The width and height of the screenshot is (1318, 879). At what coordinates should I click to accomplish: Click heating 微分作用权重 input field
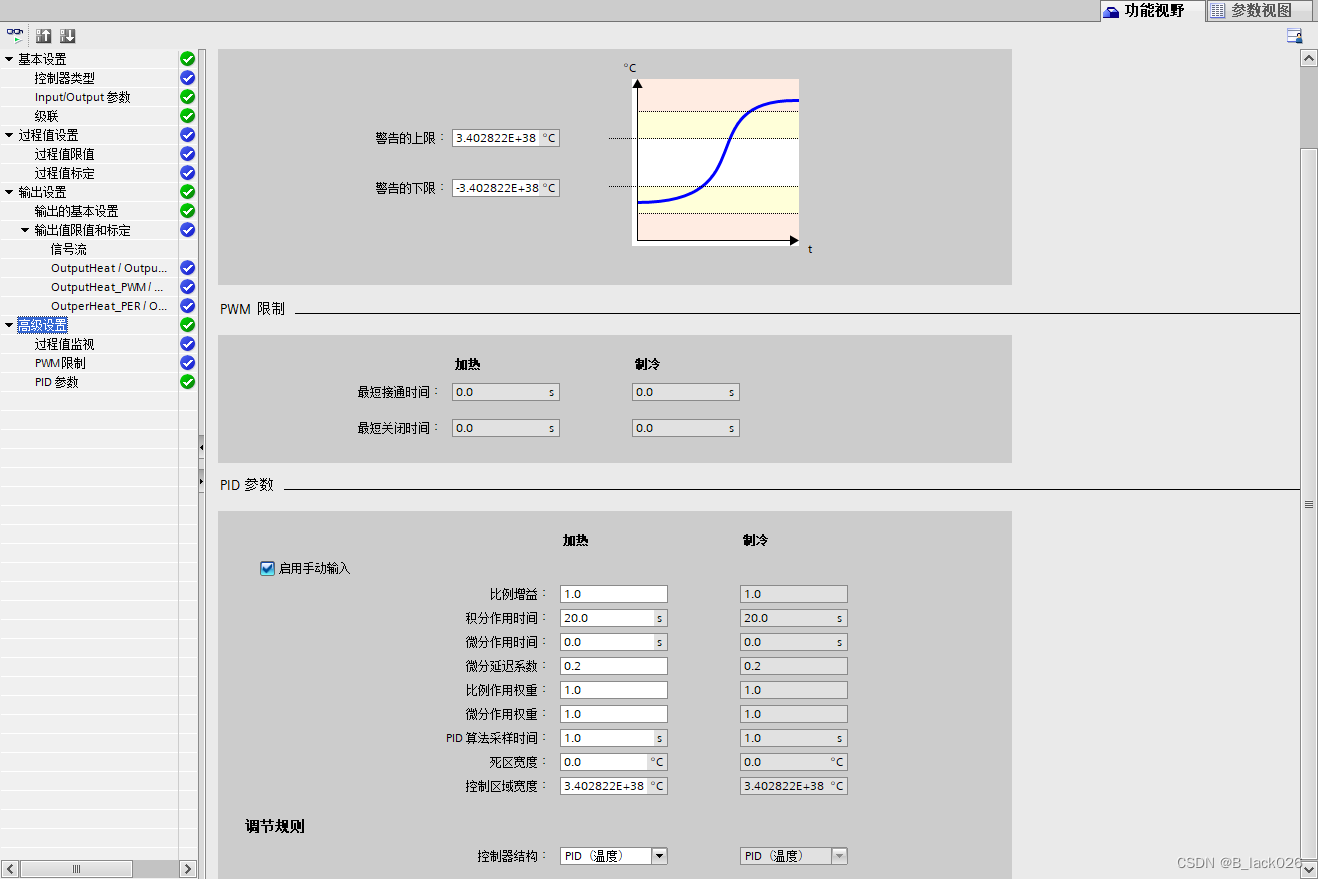(x=614, y=714)
